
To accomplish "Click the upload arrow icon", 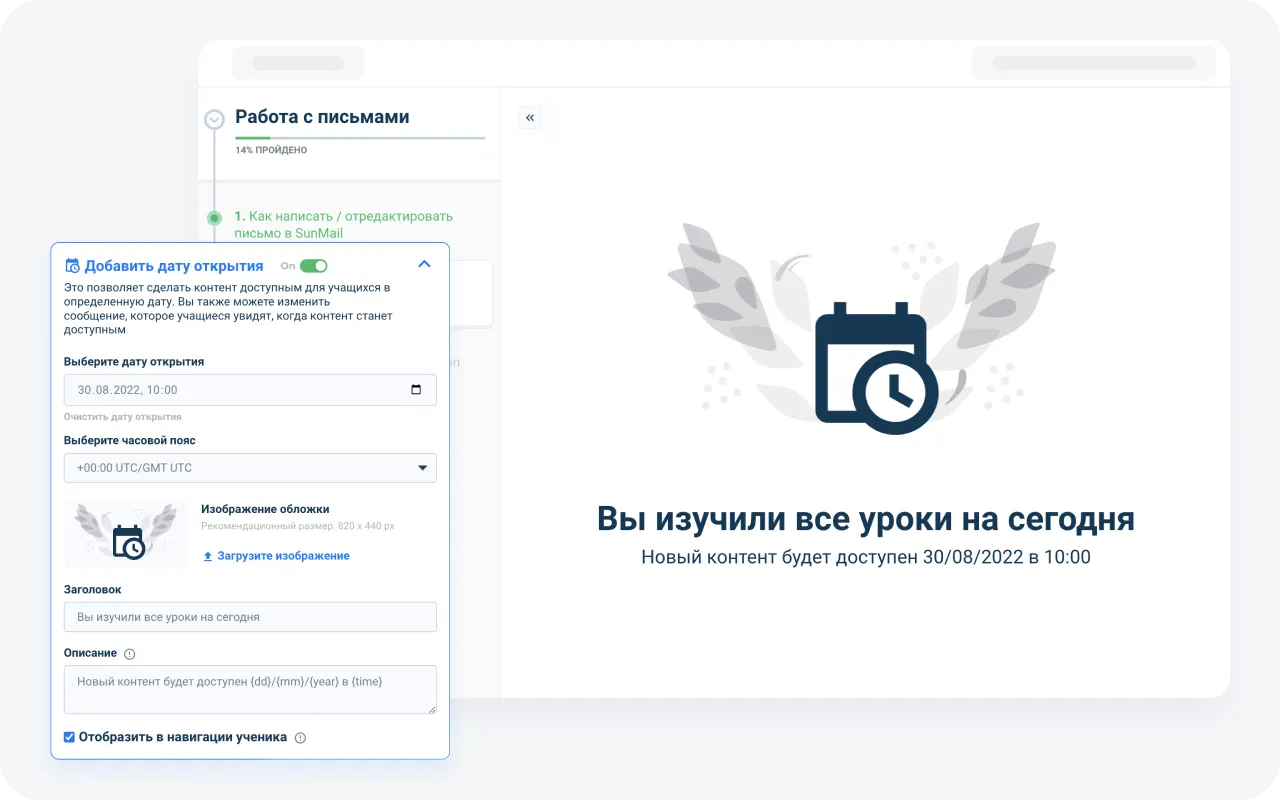I will click(x=208, y=556).
